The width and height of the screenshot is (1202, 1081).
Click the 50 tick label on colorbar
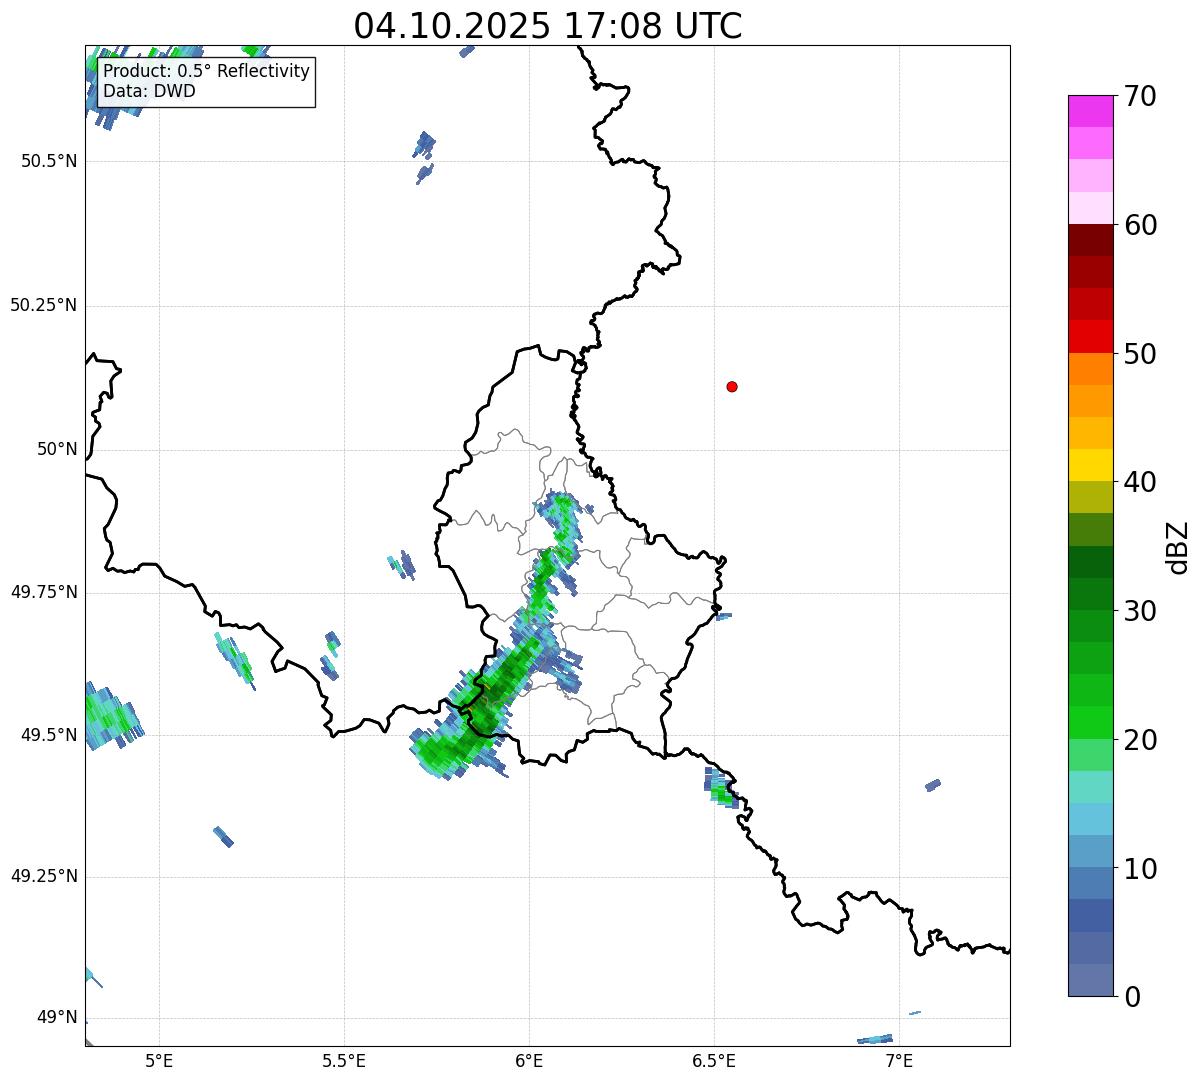click(1140, 355)
